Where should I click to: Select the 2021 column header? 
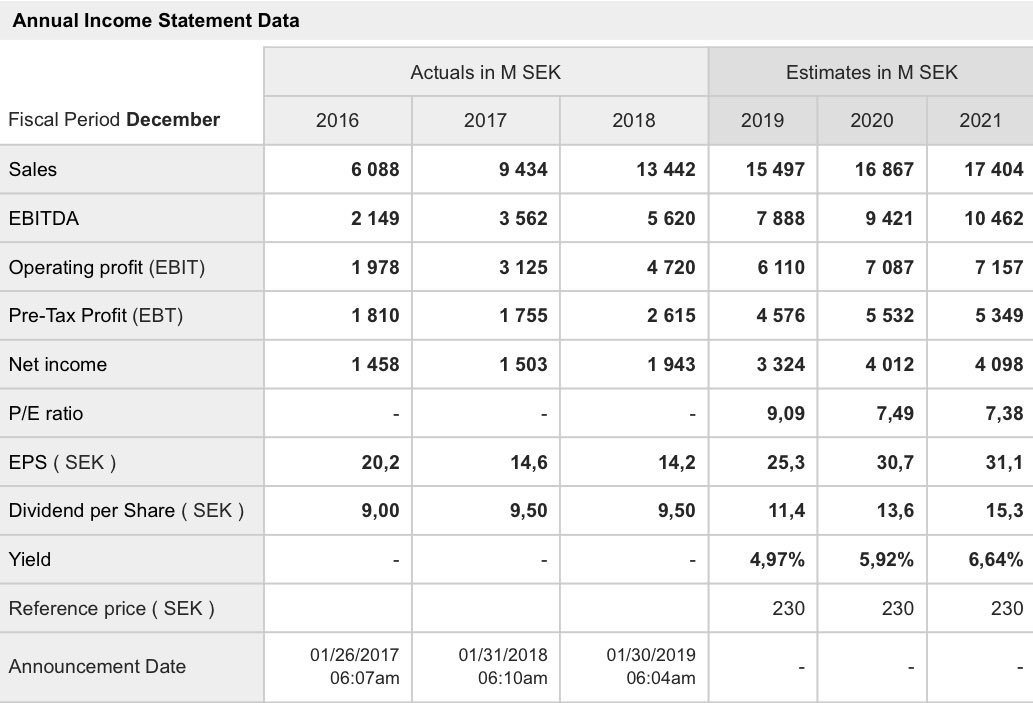980,121
